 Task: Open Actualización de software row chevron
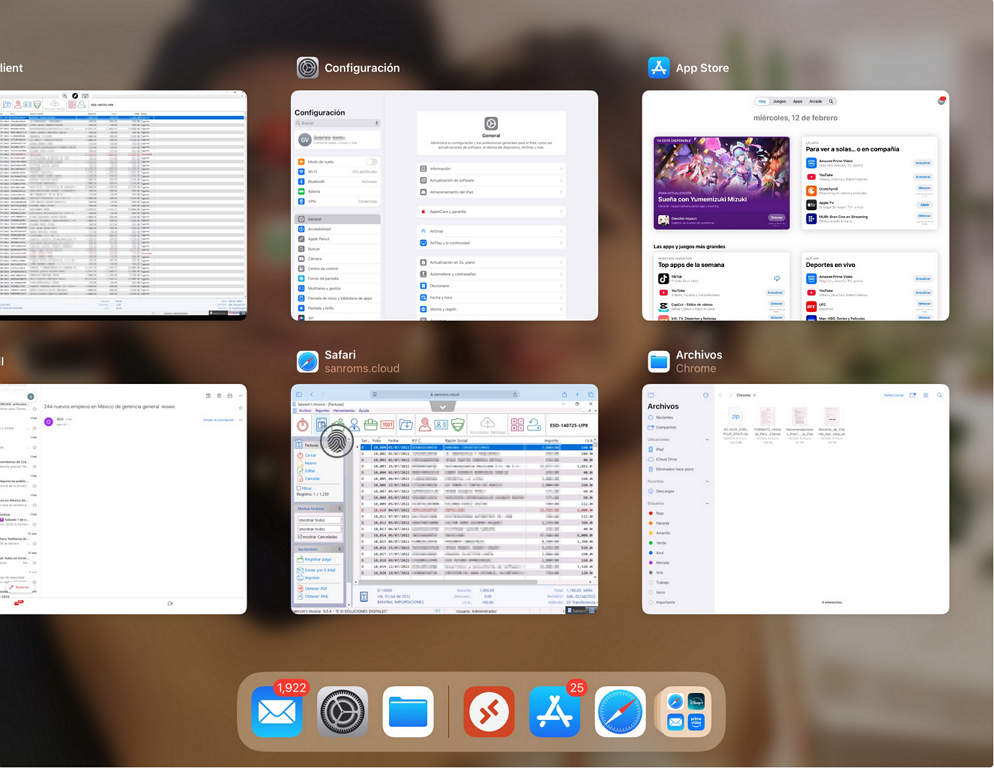pyautogui.click(x=562, y=181)
